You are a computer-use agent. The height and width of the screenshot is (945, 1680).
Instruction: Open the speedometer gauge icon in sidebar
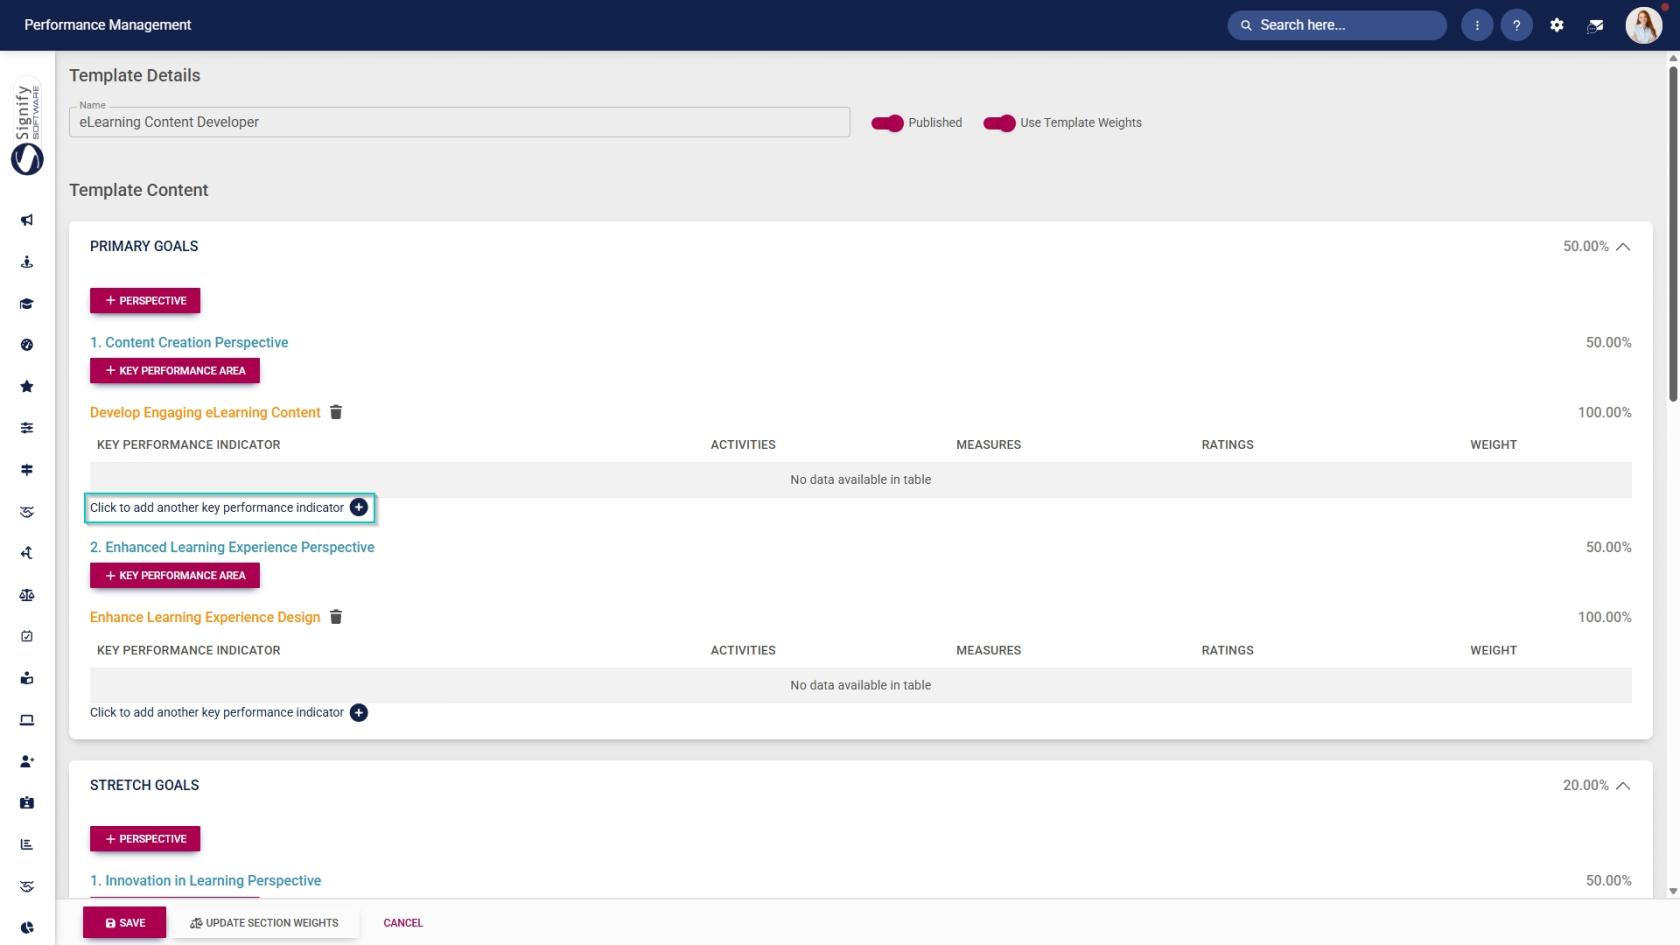pyautogui.click(x=27, y=345)
